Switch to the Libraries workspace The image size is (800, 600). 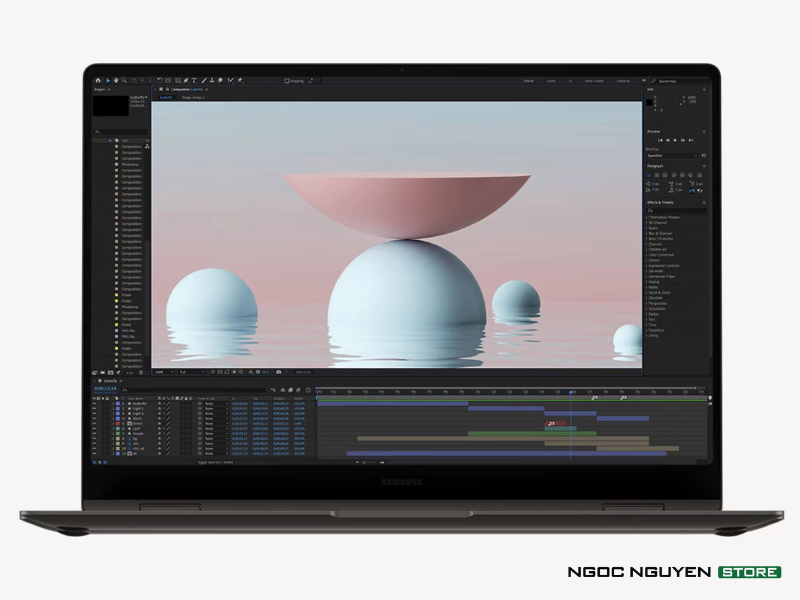623,81
